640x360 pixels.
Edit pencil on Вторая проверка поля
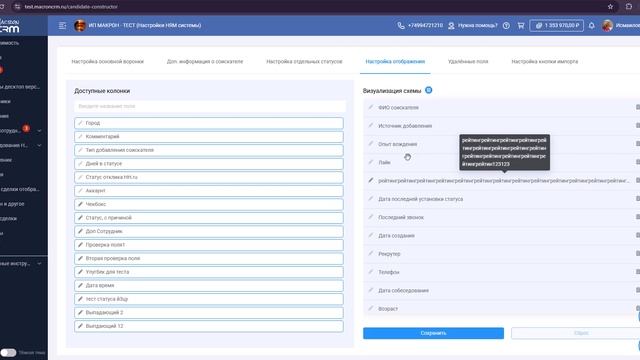pyautogui.click(x=80, y=258)
